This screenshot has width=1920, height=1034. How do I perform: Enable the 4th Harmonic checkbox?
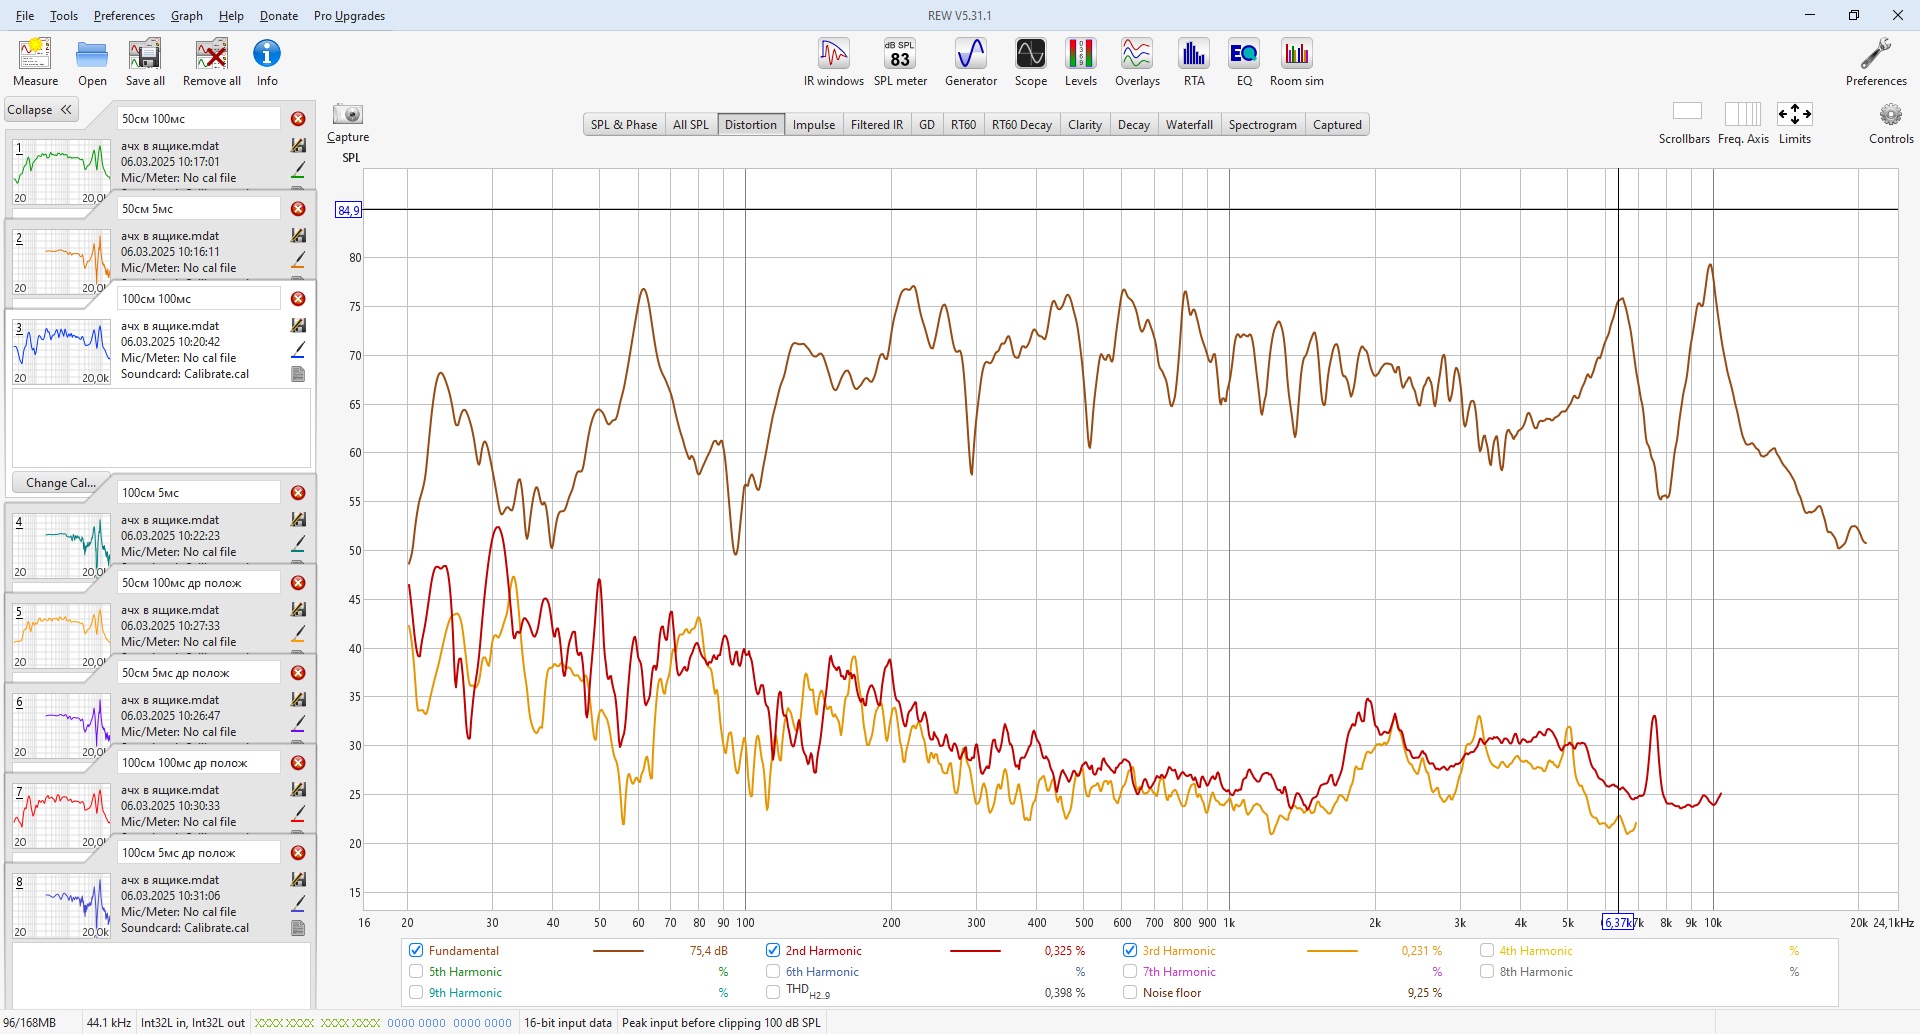tap(1487, 951)
